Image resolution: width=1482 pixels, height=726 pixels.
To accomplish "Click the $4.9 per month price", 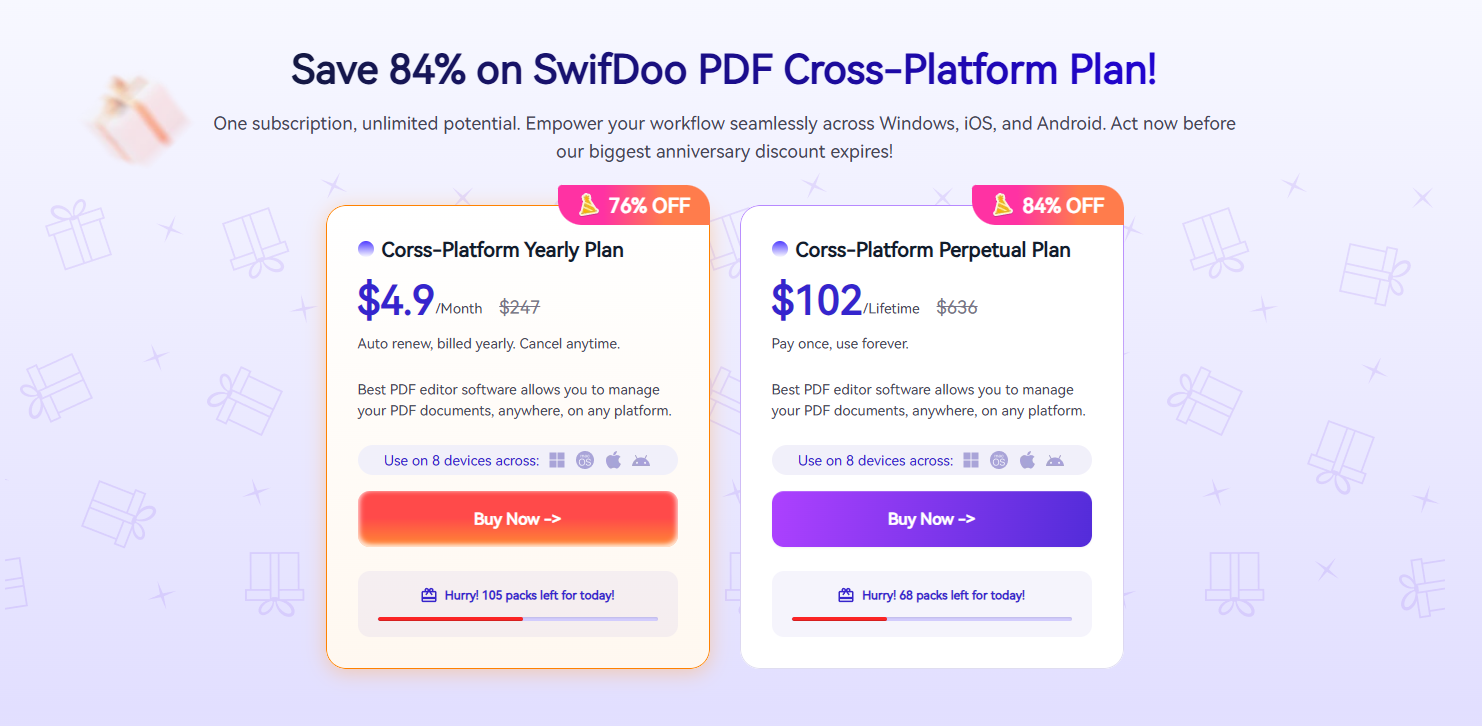I will click(x=420, y=300).
